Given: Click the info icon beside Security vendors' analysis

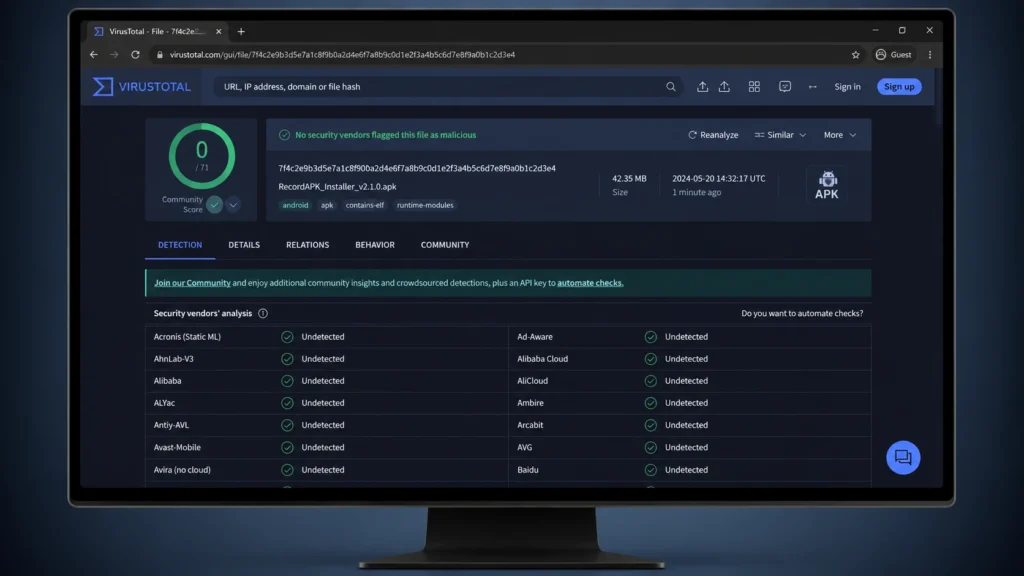Looking at the screenshot, I should [263, 313].
